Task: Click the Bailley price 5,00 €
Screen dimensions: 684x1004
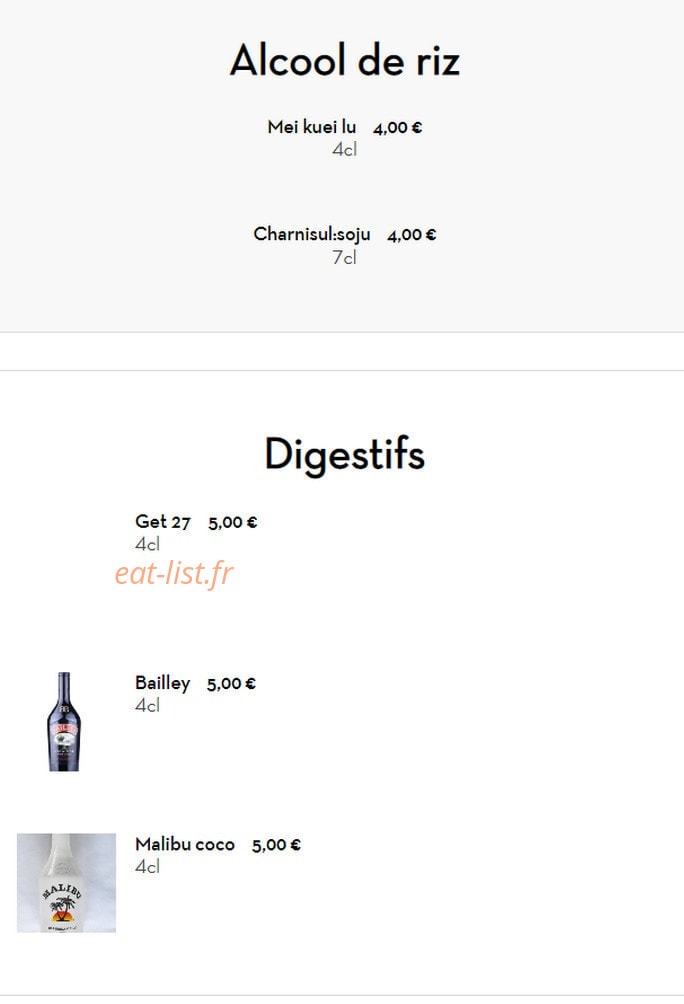Action: (x=231, y=684)
